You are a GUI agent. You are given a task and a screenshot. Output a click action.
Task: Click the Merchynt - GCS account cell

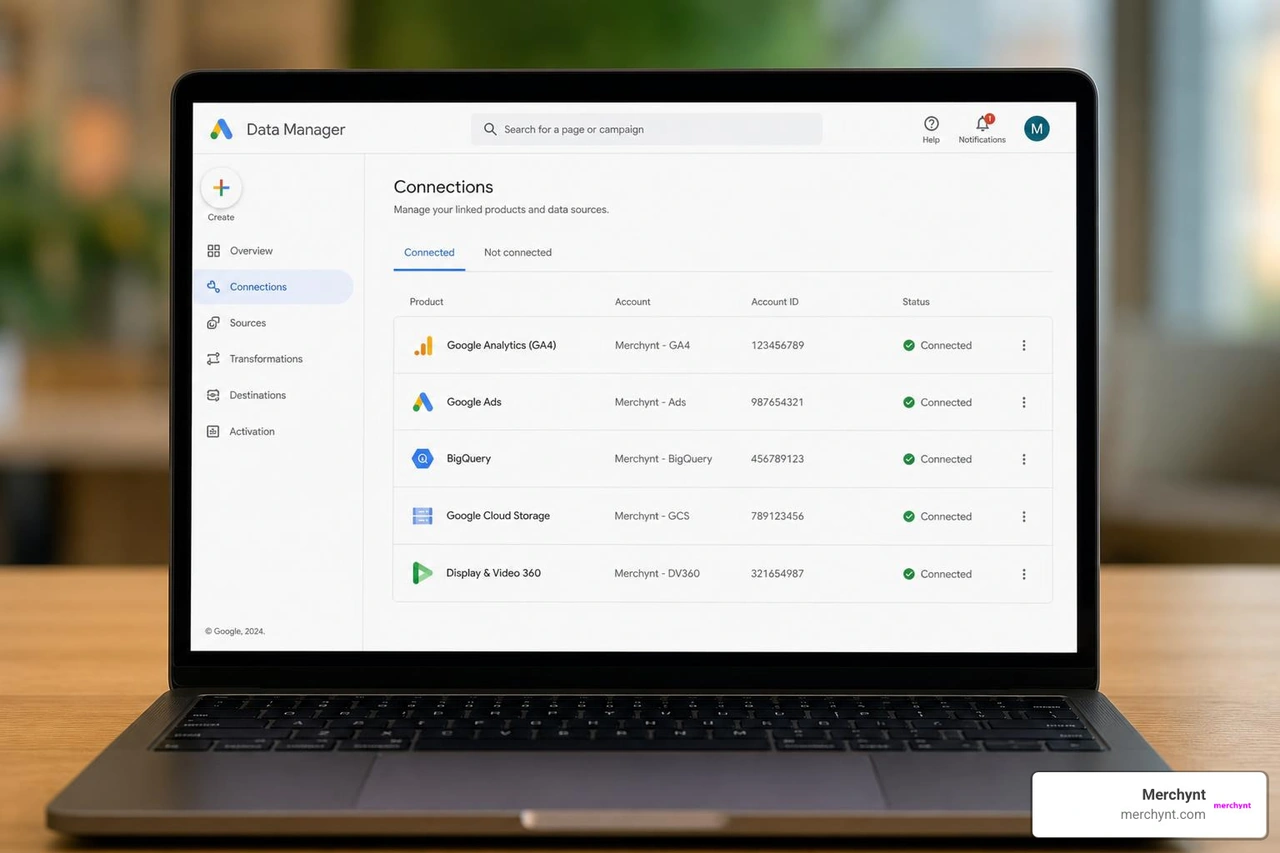(652, 516)
